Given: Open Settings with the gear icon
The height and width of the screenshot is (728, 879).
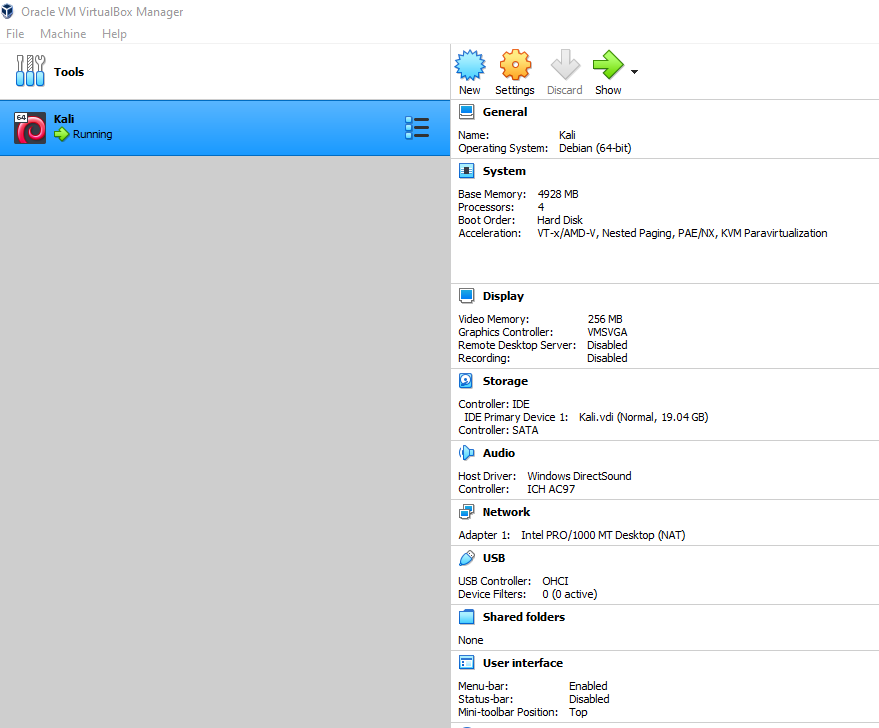Looking at the screenshot, I should (x=515, y=66).
